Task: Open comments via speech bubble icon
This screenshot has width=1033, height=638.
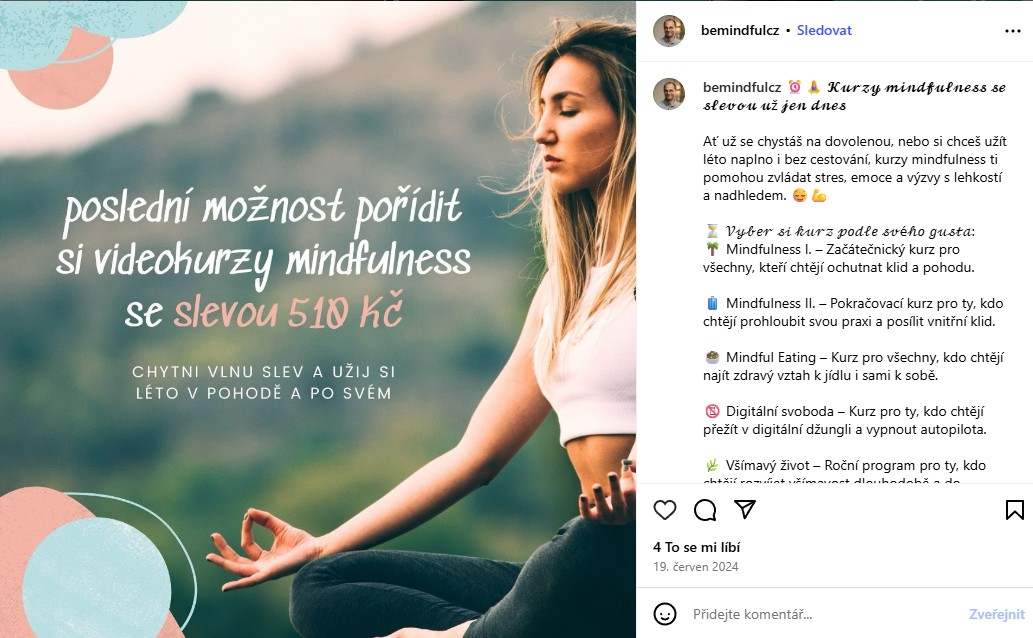Action: [705, 509]
